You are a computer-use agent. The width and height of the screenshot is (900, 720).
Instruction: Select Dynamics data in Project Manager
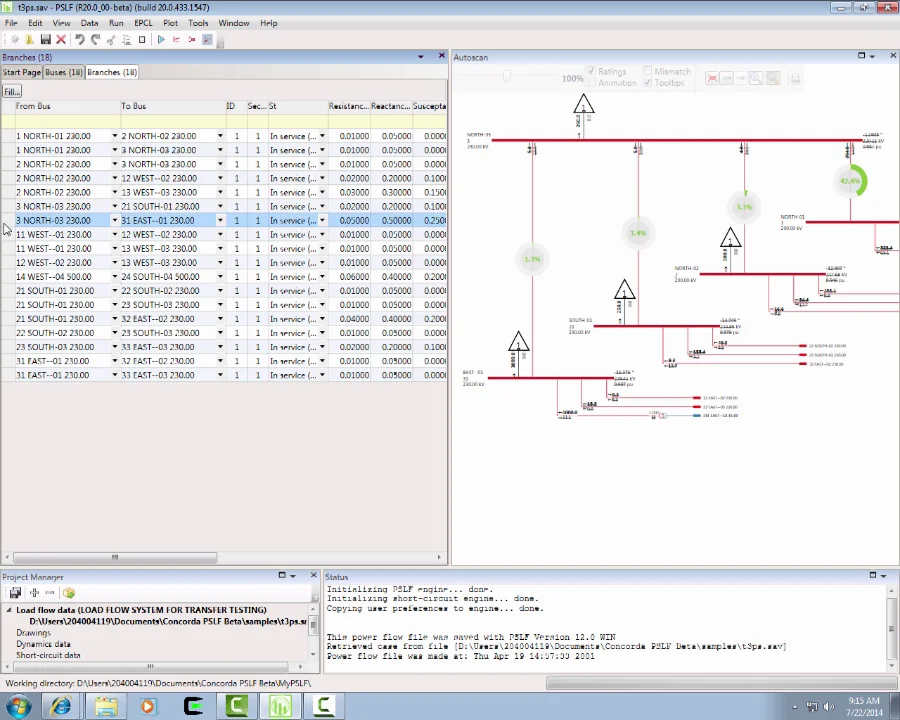(x=43, y=644)
